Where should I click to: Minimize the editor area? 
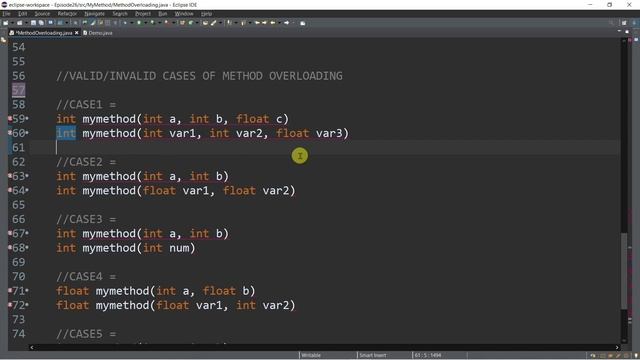pos(619,31)
